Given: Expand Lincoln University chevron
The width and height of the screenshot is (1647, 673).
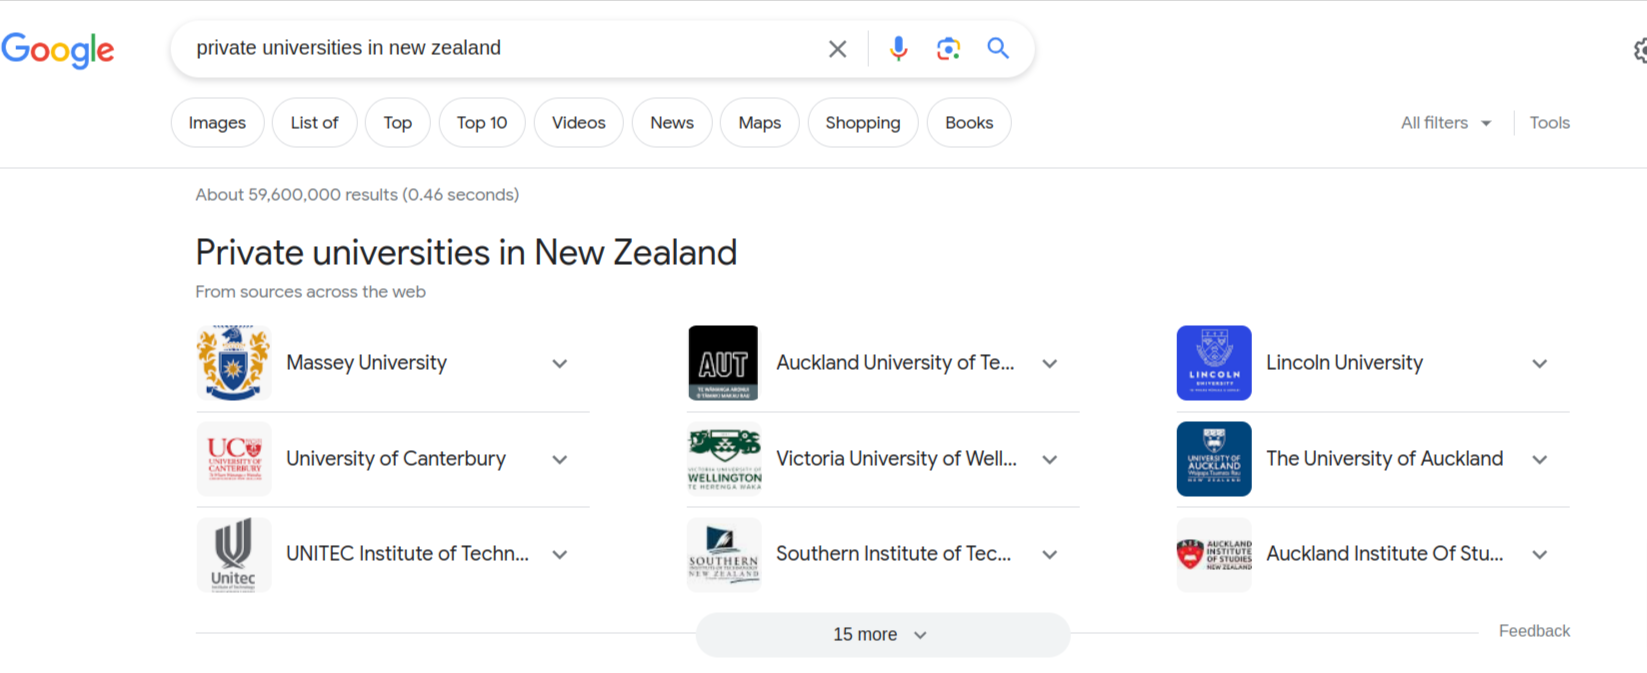Looking at the screenshot, I should pyautogui.click(x=1540, y=364).
